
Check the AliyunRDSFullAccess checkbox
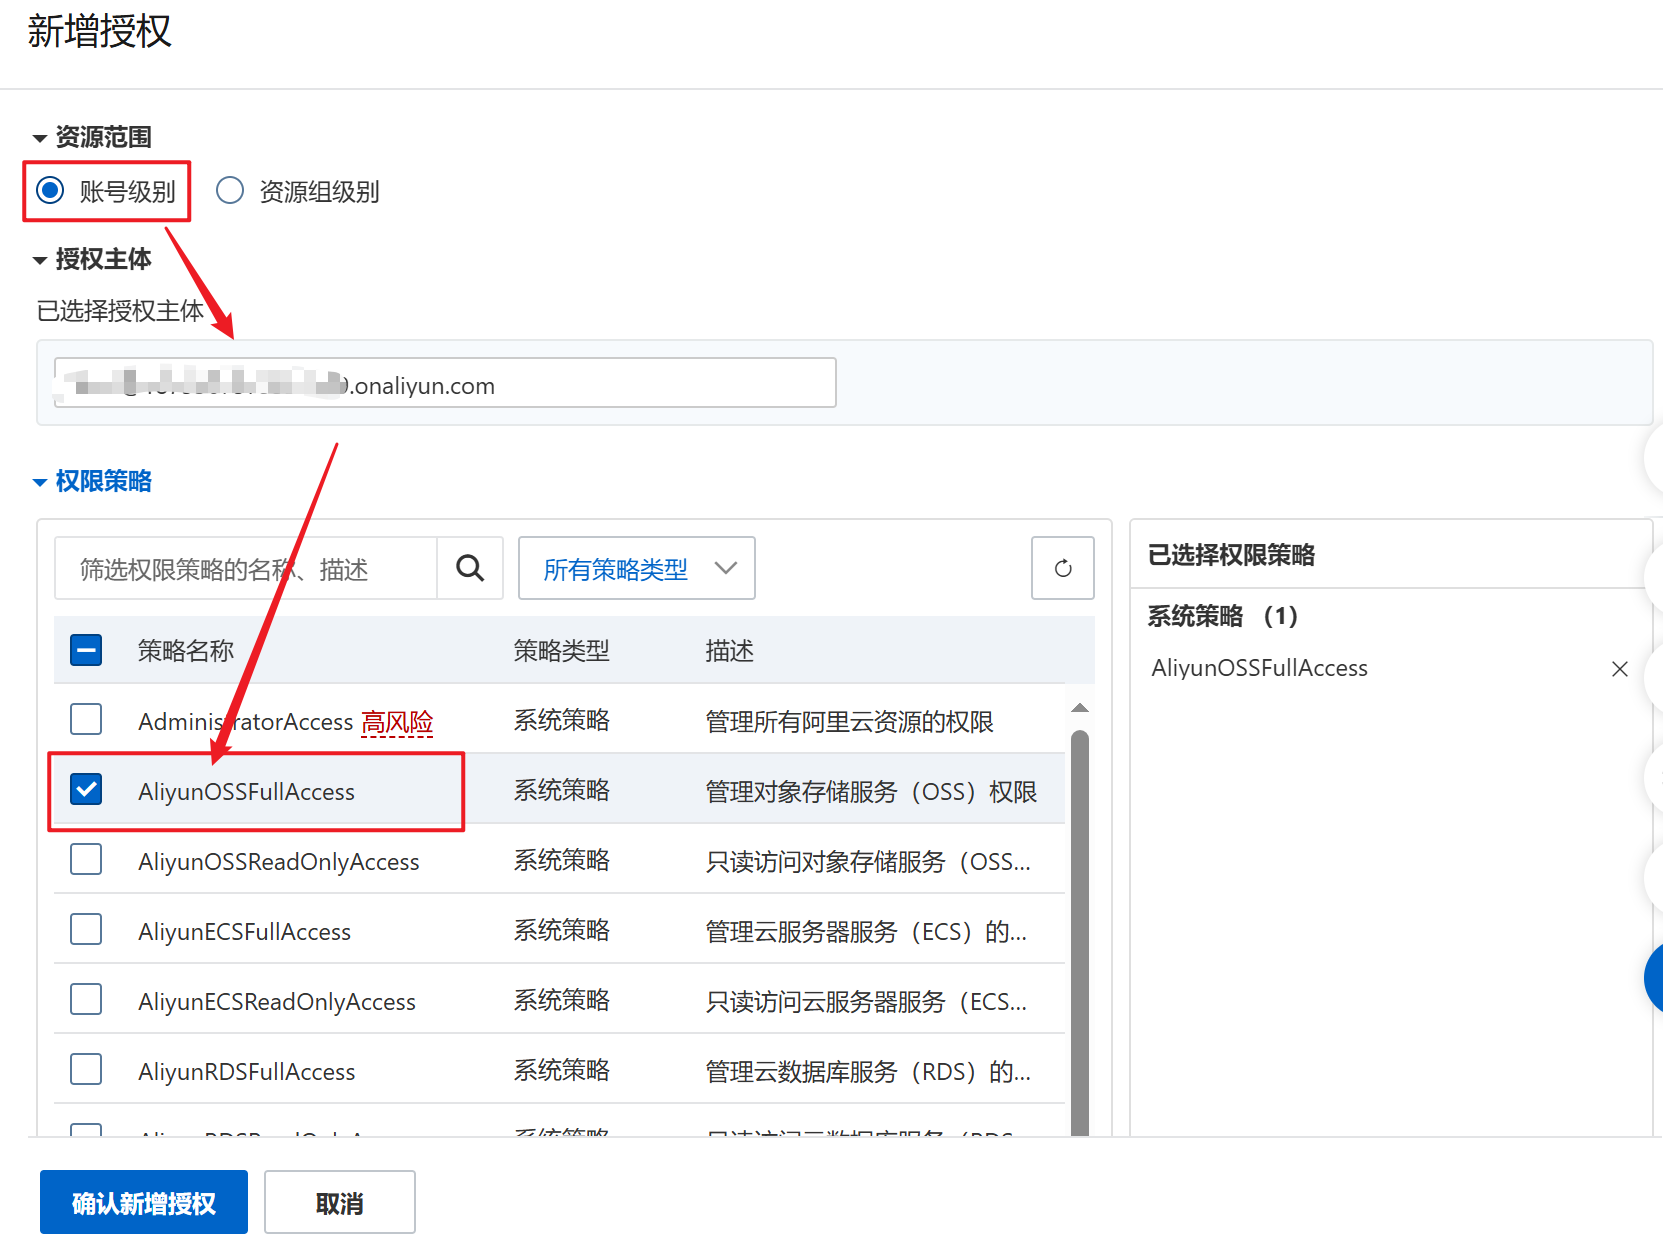86,1069
